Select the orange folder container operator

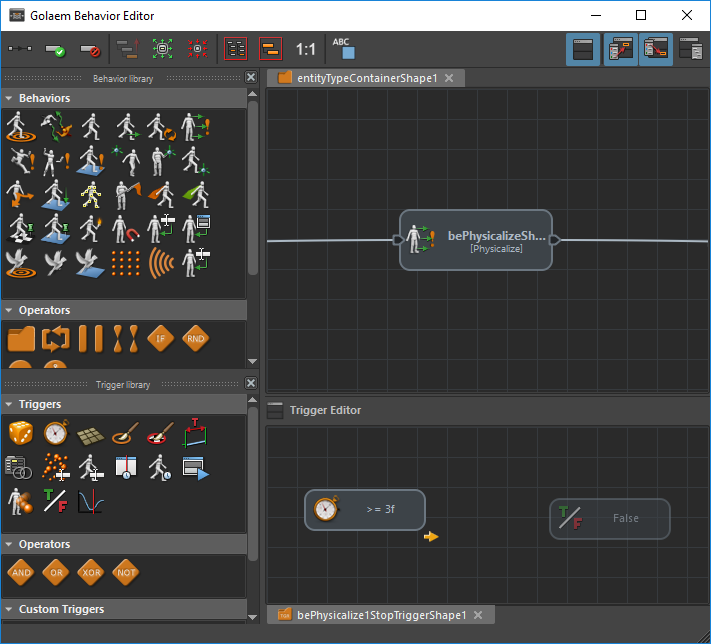(21, 338)
